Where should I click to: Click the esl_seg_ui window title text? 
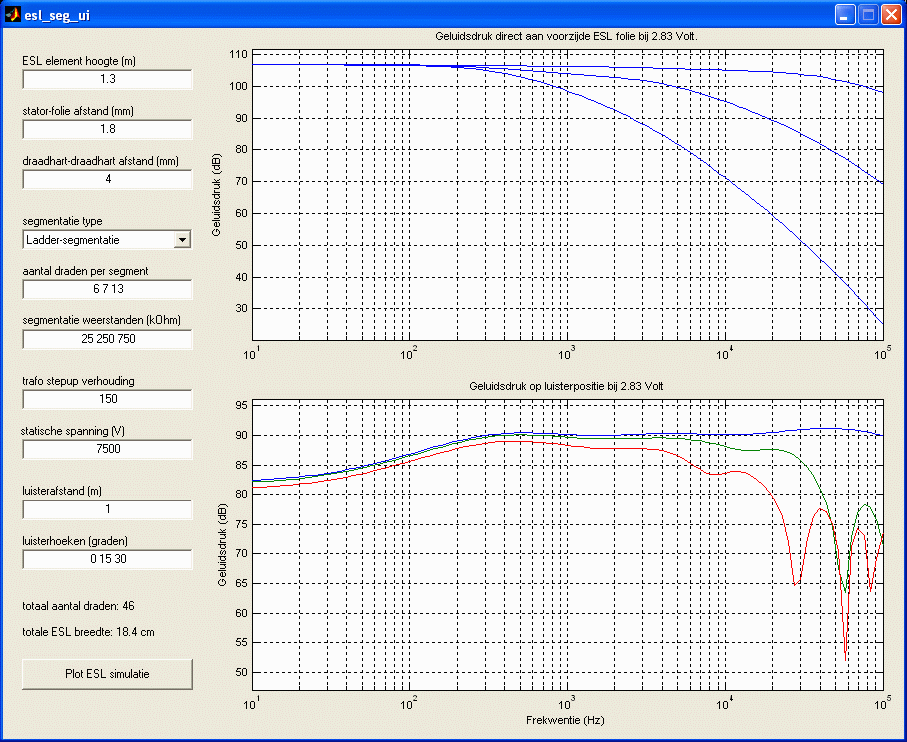pos(57,16)
